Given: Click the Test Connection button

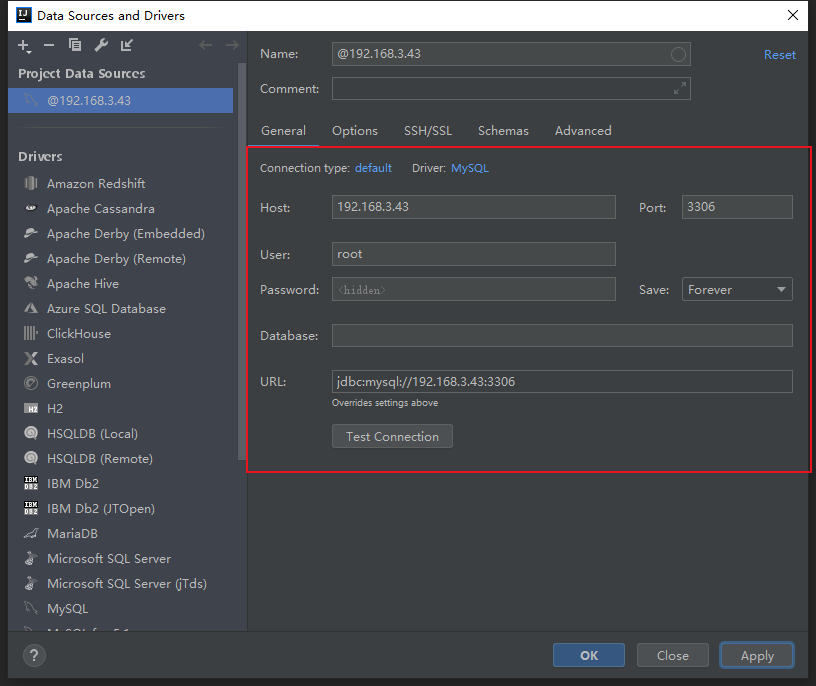Looking at the screenshot, I should click(x=392, y=436).
